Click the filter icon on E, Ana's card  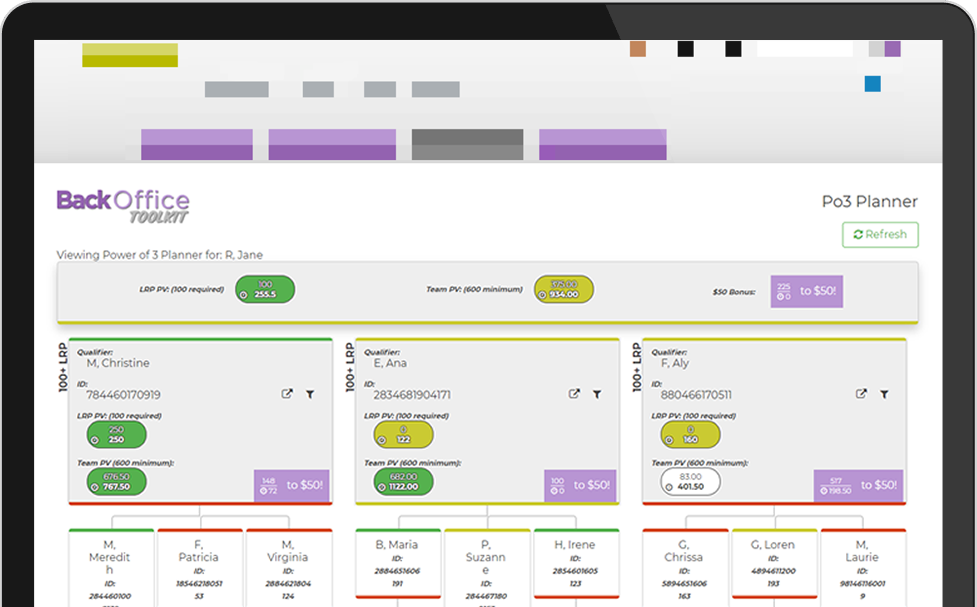[597, 395]
